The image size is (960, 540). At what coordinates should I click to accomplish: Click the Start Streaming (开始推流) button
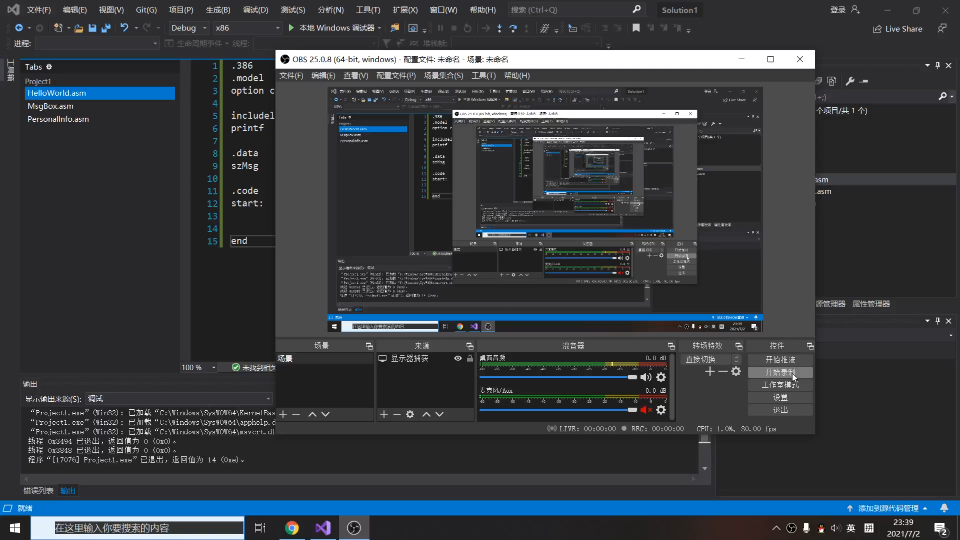(780, 359)
